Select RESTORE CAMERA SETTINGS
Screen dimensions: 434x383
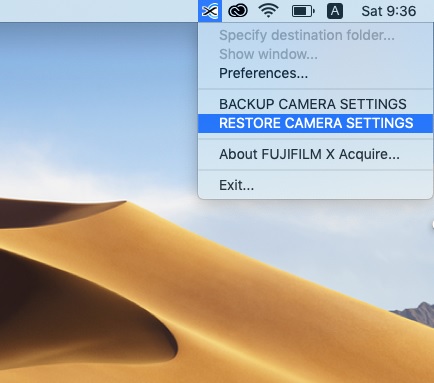[x=315, y=123]
